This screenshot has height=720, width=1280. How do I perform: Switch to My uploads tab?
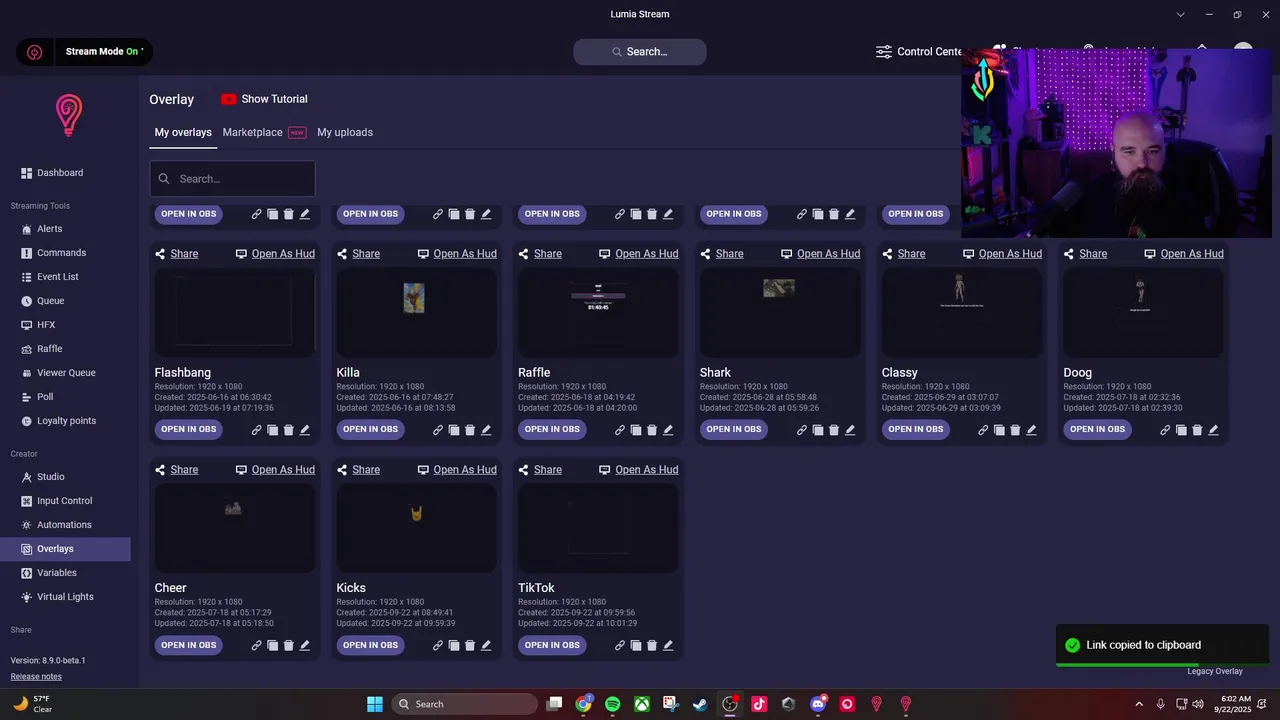(x=345, y=132)
